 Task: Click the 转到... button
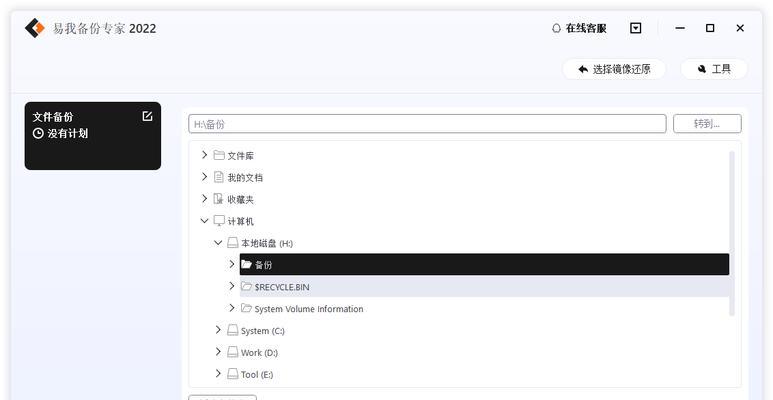pyautogui.click(x=707, y=124)
